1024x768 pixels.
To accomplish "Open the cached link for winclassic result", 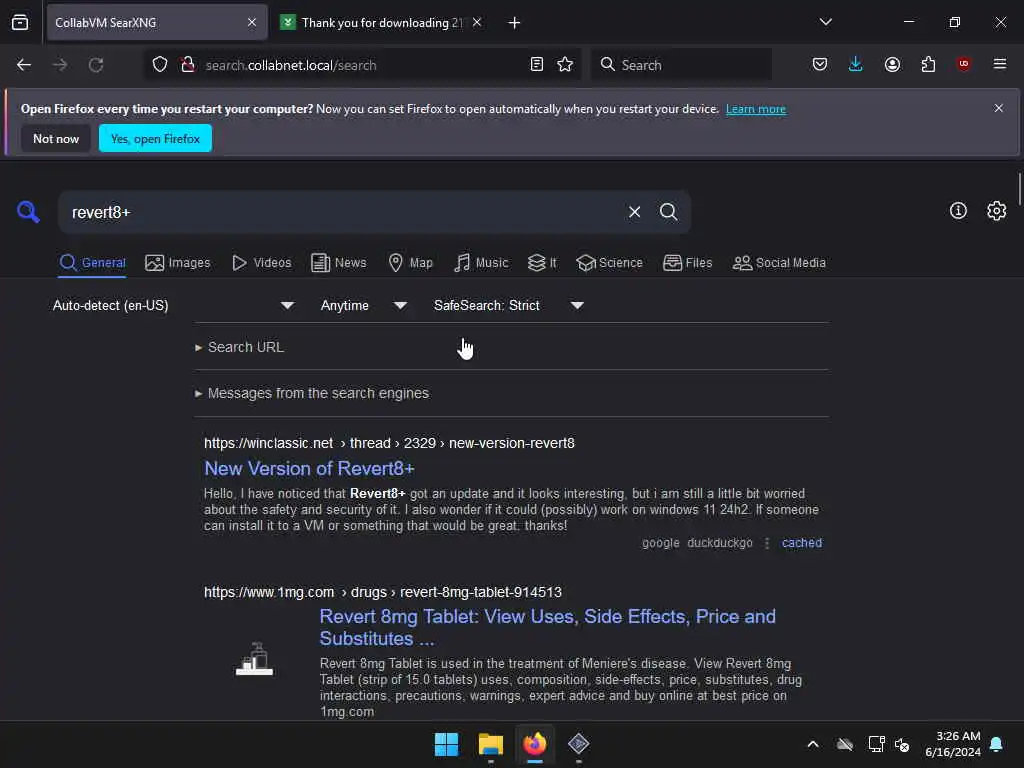I will click(802, 543).
